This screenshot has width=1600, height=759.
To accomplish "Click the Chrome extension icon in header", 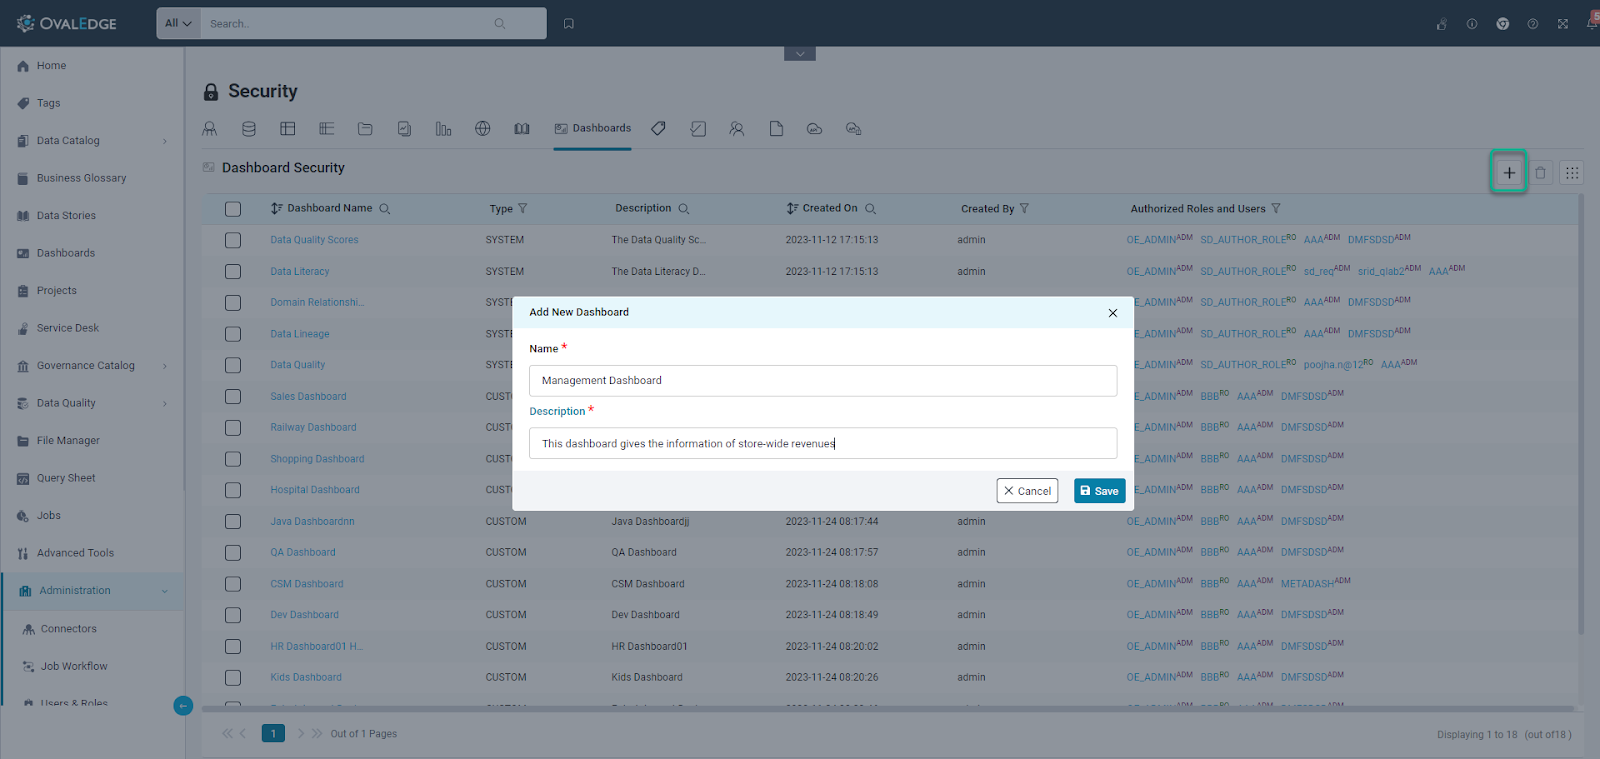I will [x=1503, y=24].
